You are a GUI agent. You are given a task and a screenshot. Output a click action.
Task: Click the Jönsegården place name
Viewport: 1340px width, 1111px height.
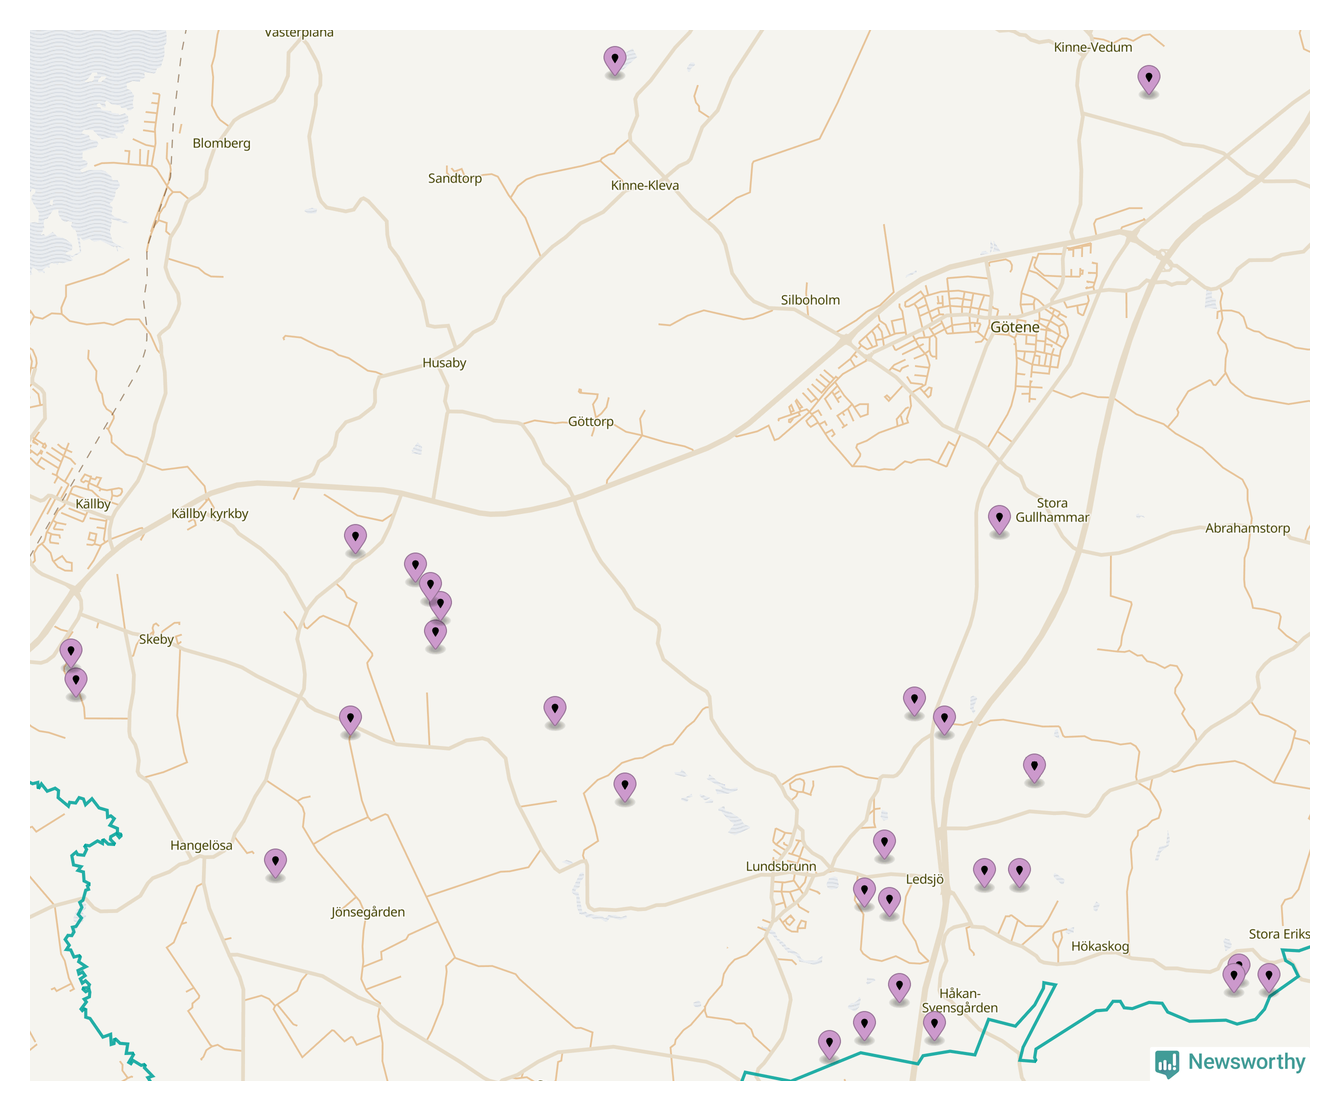pos(368,912)
